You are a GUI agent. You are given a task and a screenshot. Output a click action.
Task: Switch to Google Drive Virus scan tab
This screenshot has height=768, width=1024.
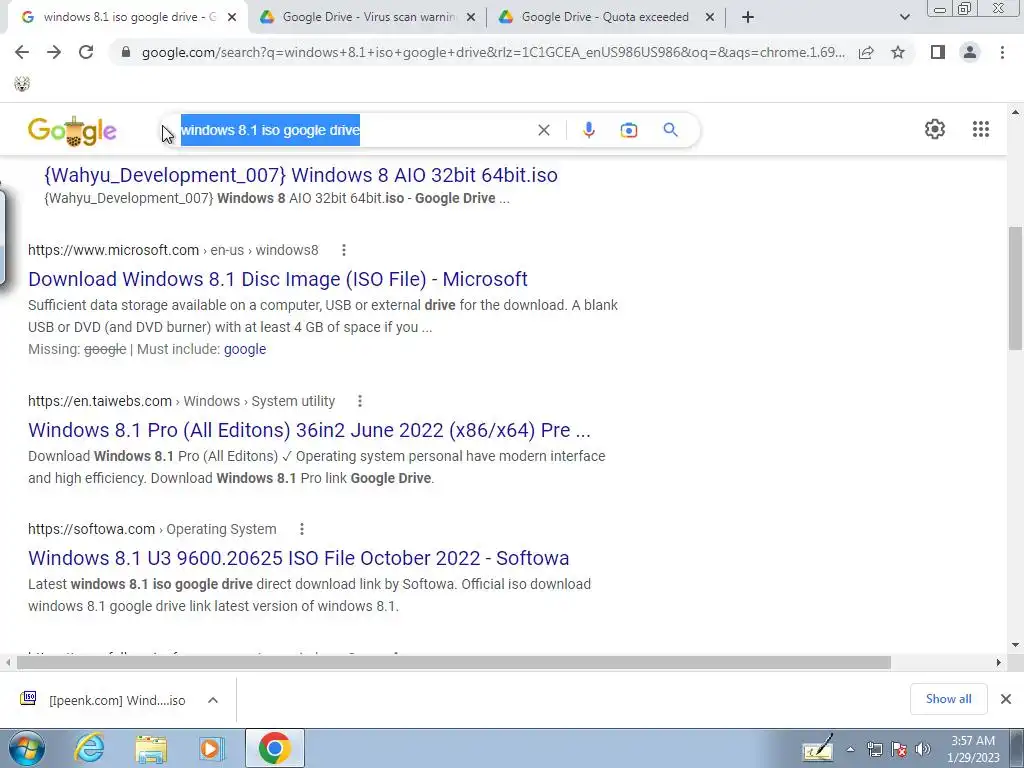click(368, 18)
